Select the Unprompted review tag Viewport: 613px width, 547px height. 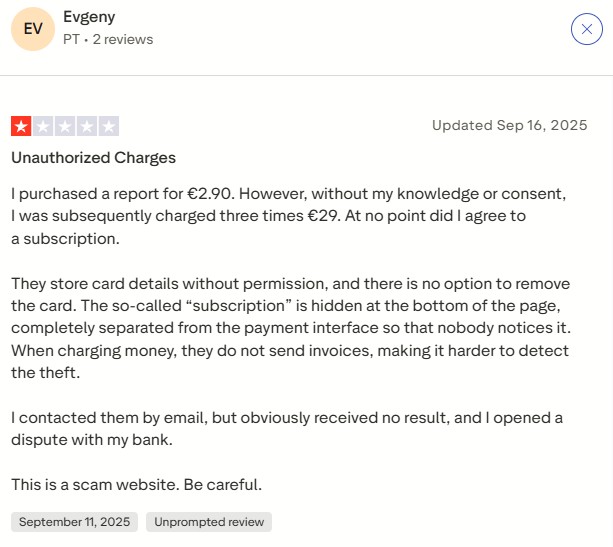click(x=209, y=522)
